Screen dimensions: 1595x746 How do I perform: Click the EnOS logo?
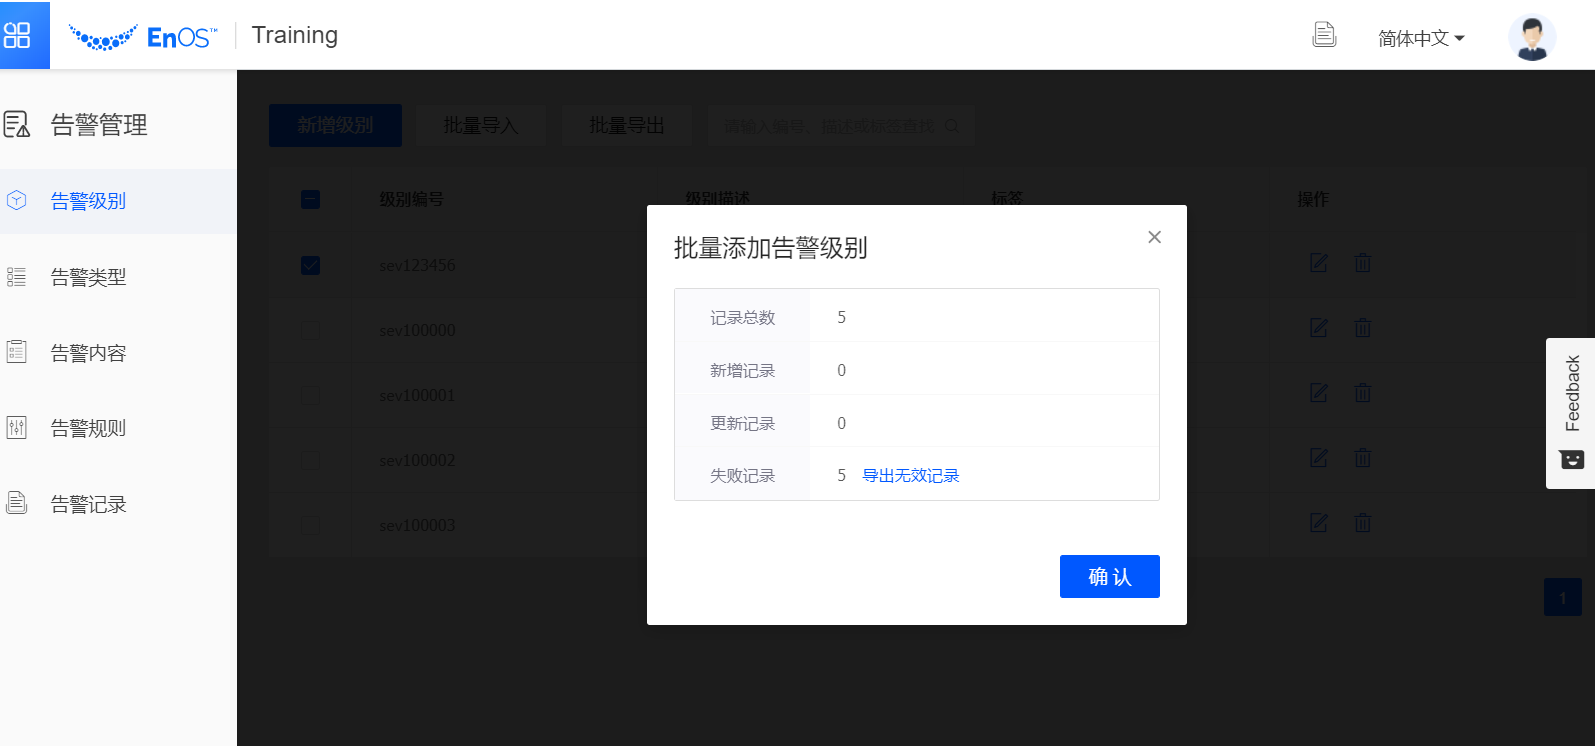click(x=143, y=37)
